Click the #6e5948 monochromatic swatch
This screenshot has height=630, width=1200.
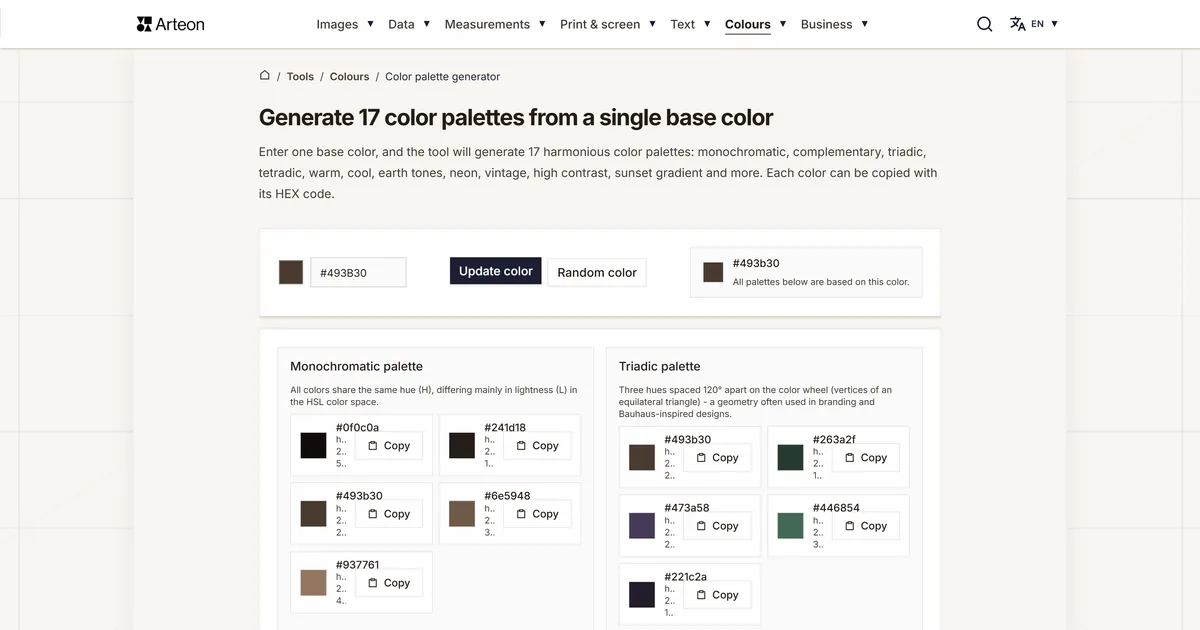pos(462,514)
